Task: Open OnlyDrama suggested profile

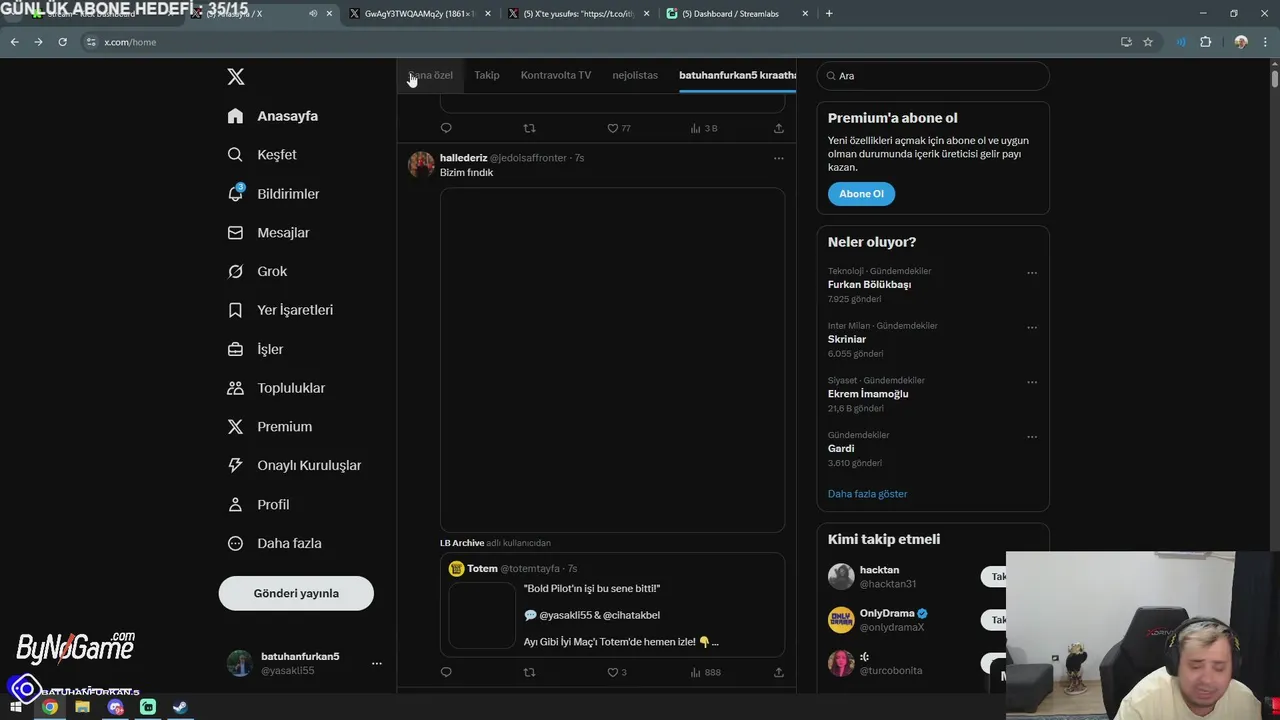Action: (x=887, y=613)
